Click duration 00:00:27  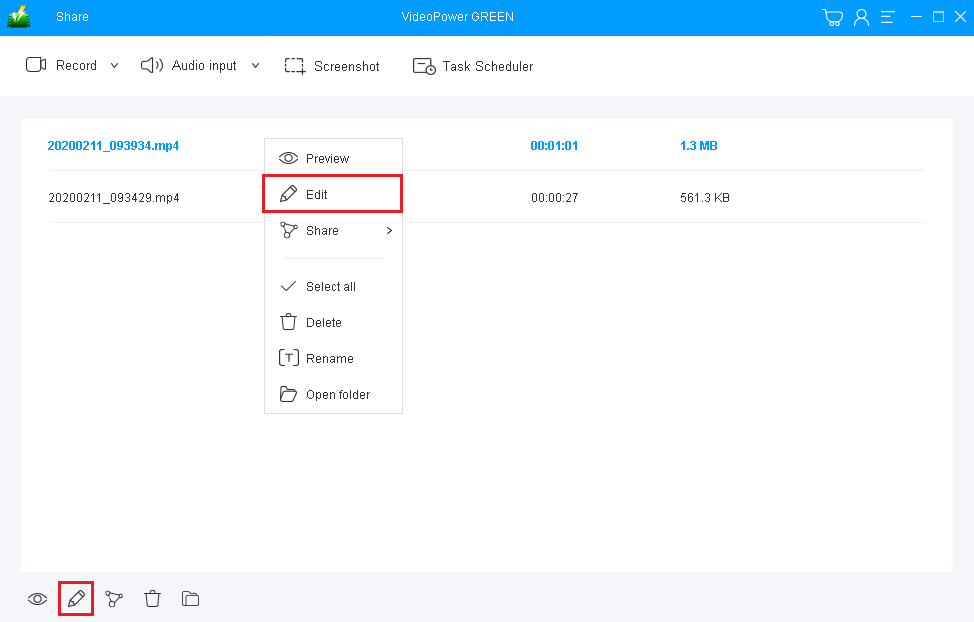pyautogui.click(x=554, y=198)
